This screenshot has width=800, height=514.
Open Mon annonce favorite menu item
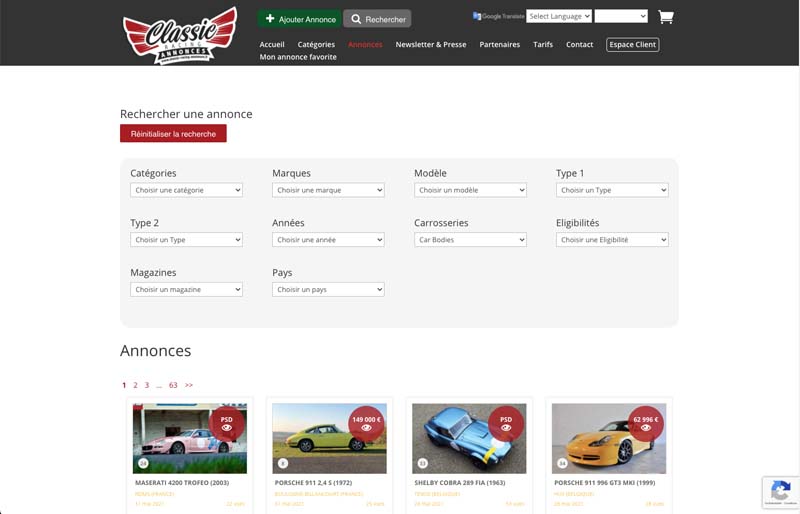point(298,57)
